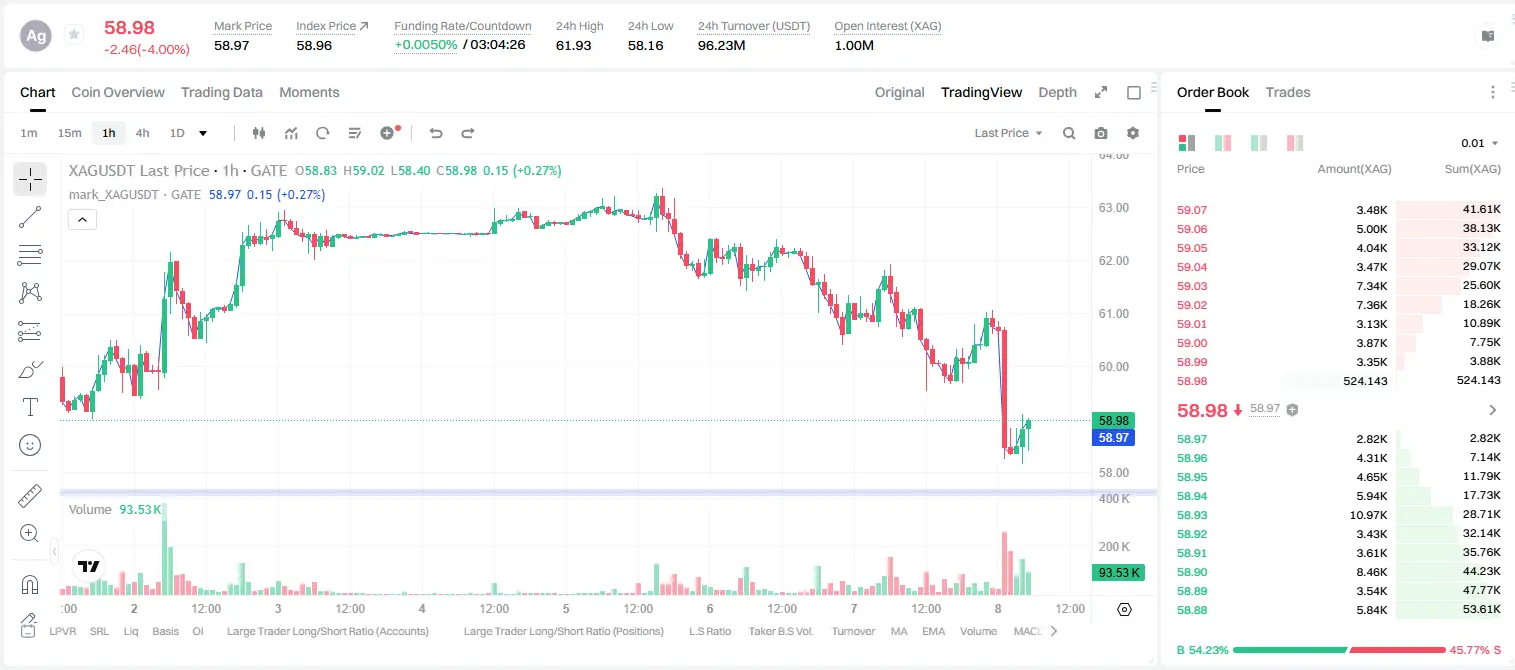Open the Coin Overview tab
The image size is (1515, 670).
tap(118, 92)
